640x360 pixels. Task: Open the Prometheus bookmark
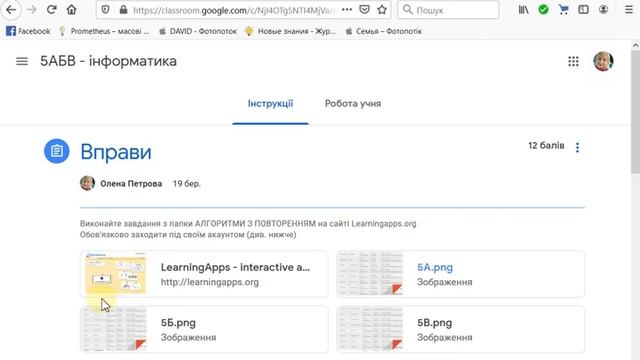[104, 31]
